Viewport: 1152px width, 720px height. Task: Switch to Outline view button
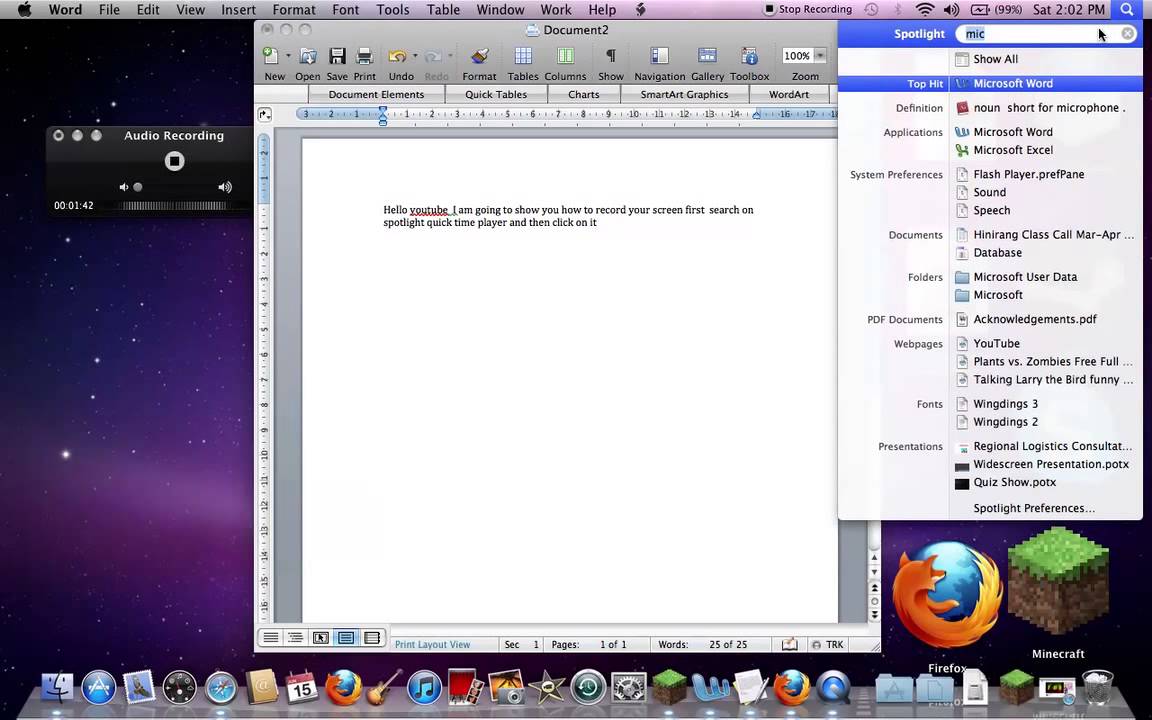295,638
